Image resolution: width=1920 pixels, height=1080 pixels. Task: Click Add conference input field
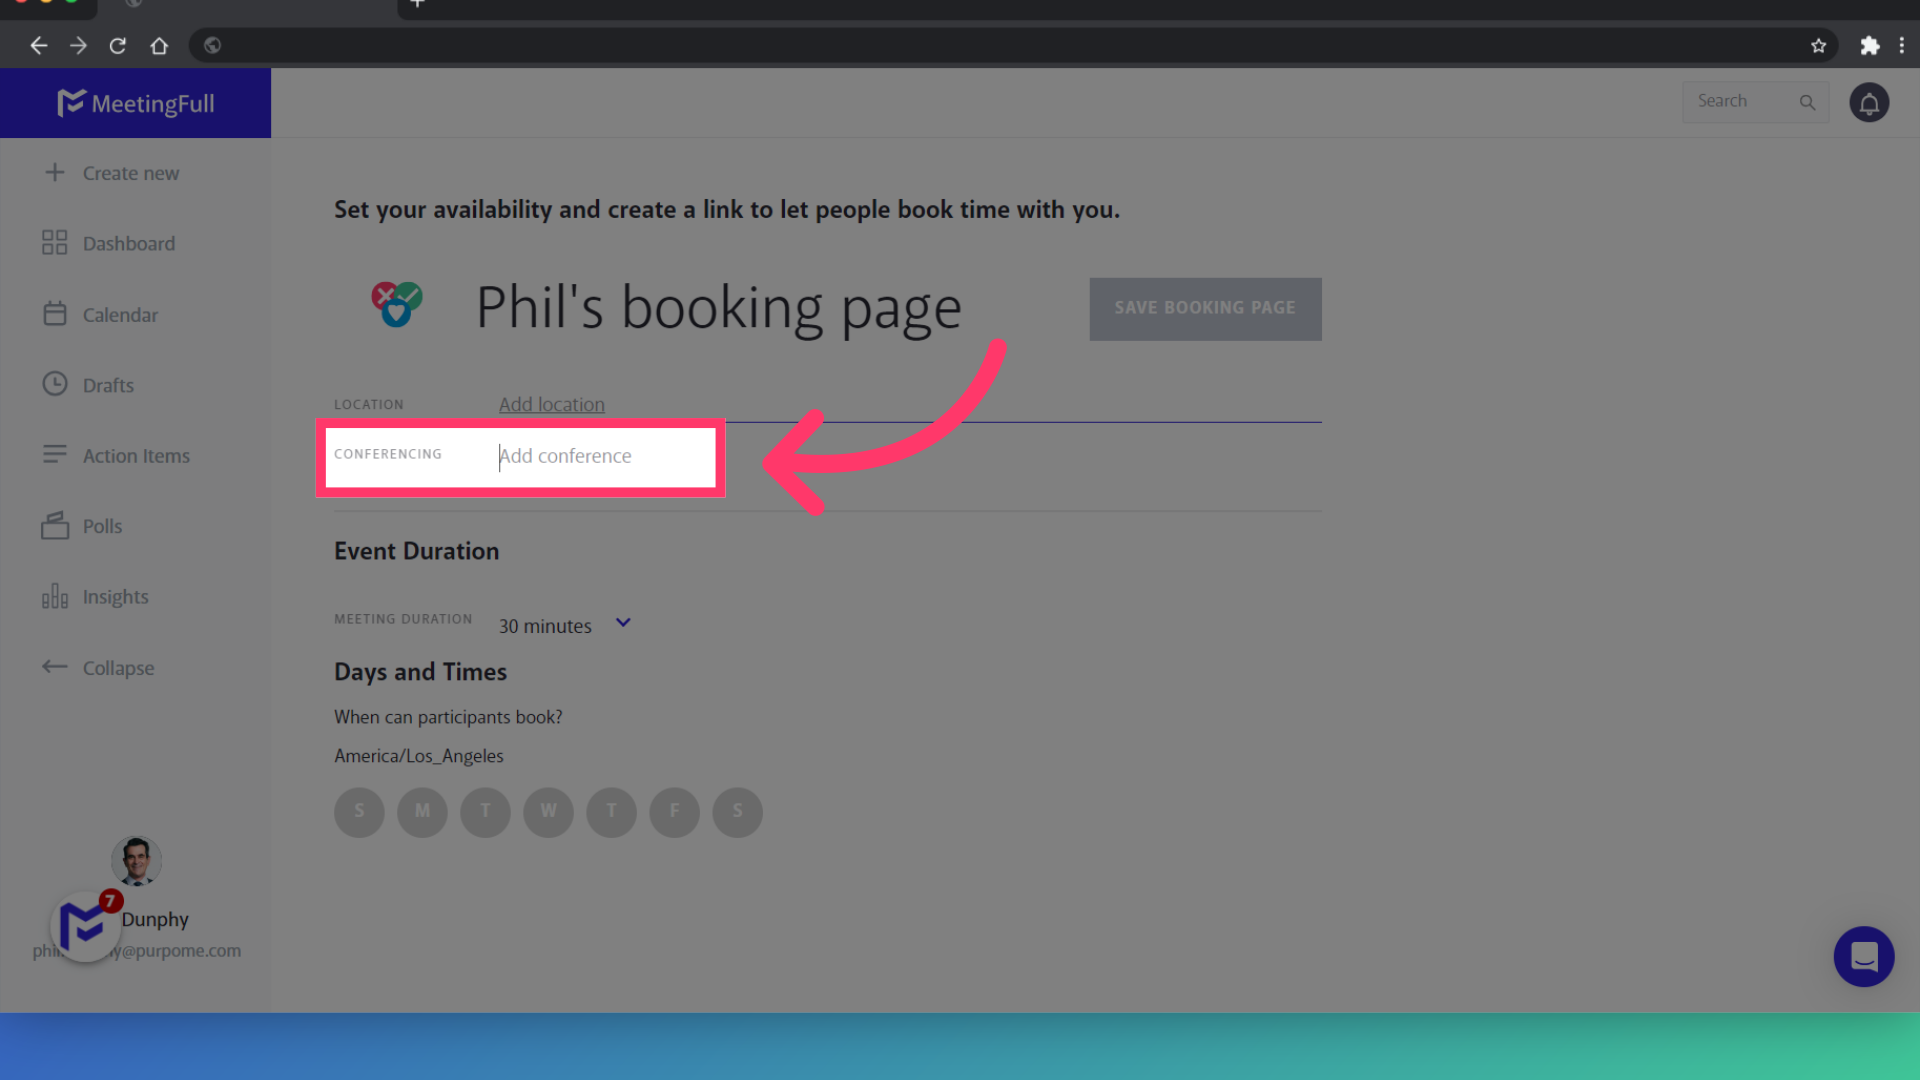click(x=599, y=455)
